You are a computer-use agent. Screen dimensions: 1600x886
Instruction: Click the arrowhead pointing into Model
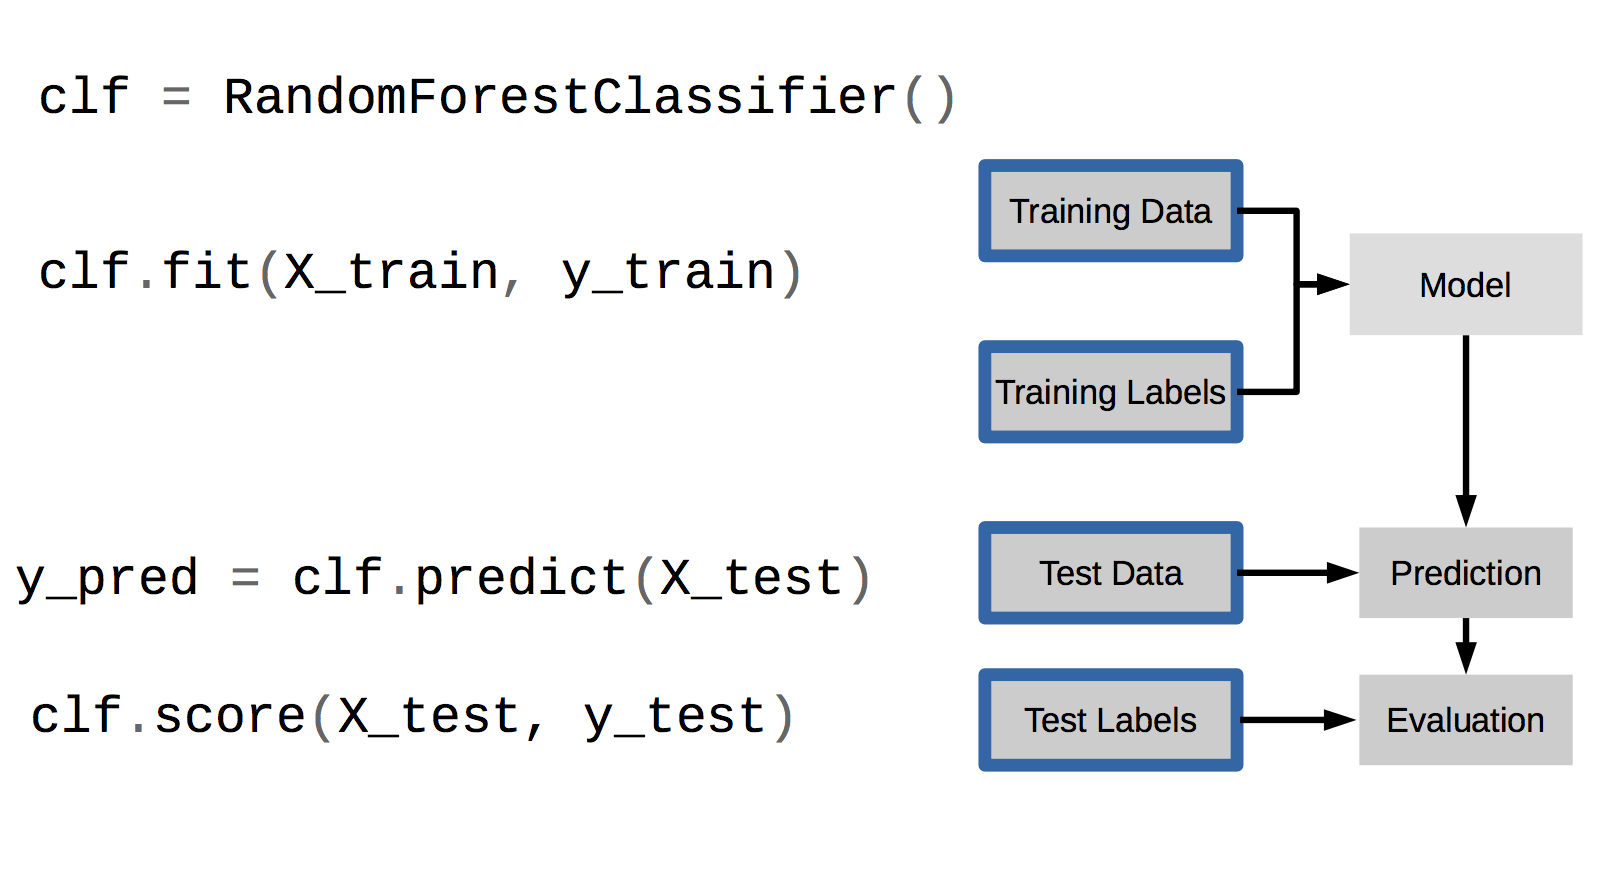[x=1332, y=284]
